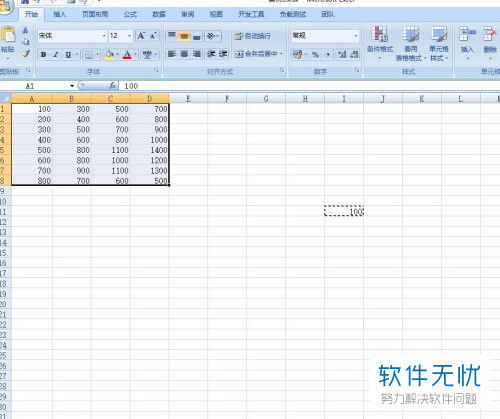This screenshot has width=500, height=419.
Task: Switch to the 插入 (Insert) tab
Action: point(60,14)
